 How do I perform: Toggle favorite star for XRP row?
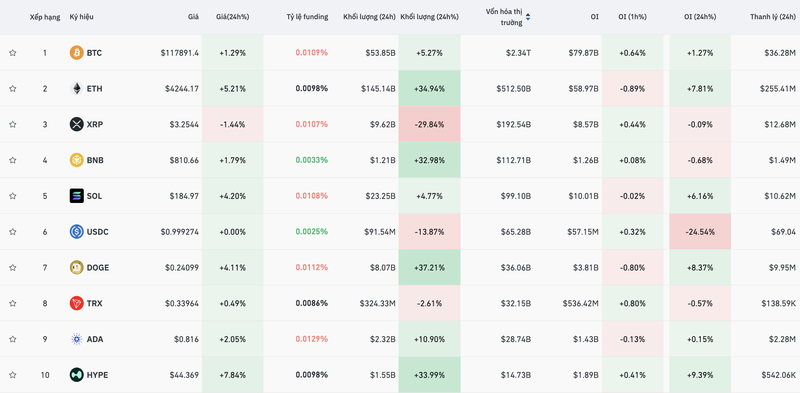(x=13, y=124)
